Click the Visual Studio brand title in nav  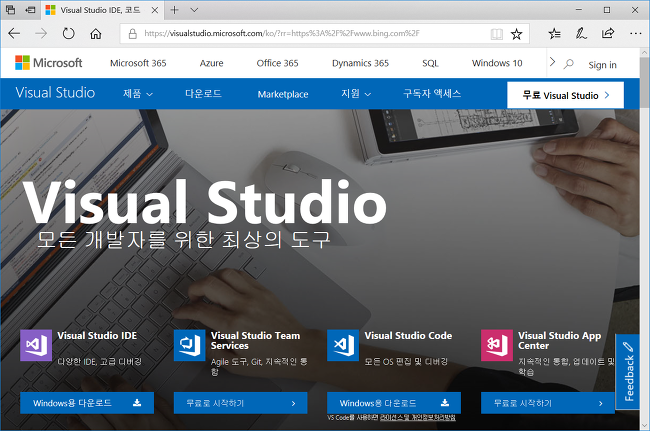[55, 92]
